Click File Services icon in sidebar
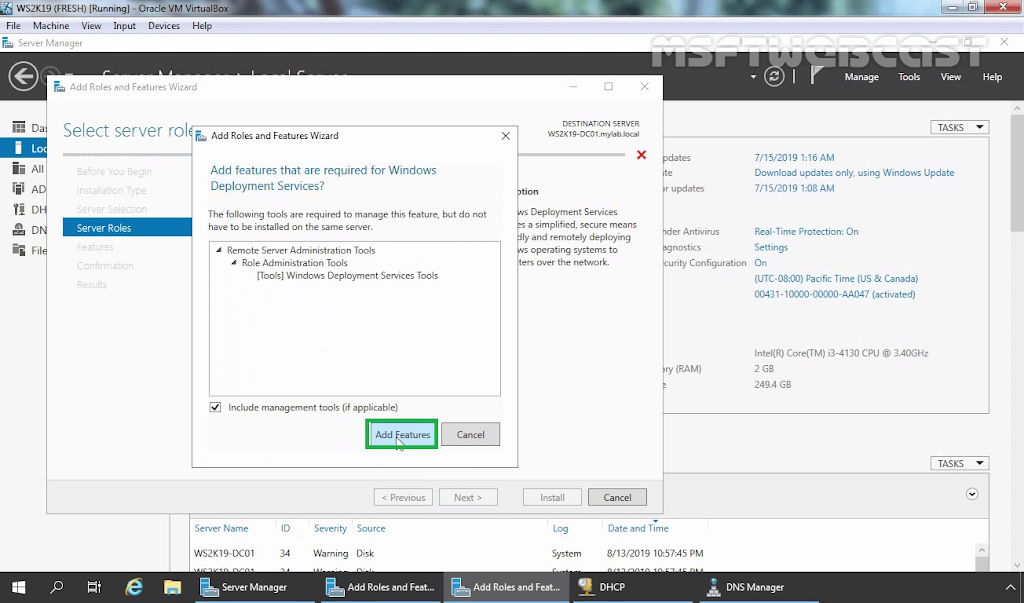 19,250
